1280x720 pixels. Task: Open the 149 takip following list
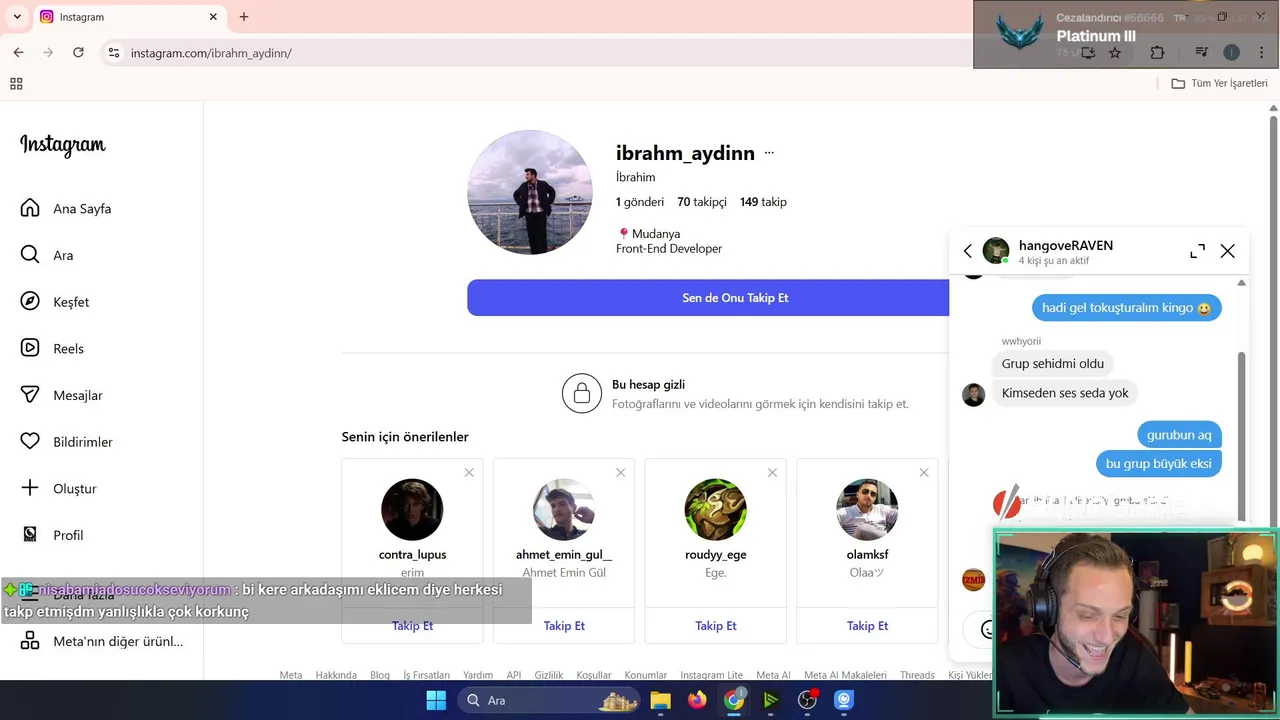point(763,202)
